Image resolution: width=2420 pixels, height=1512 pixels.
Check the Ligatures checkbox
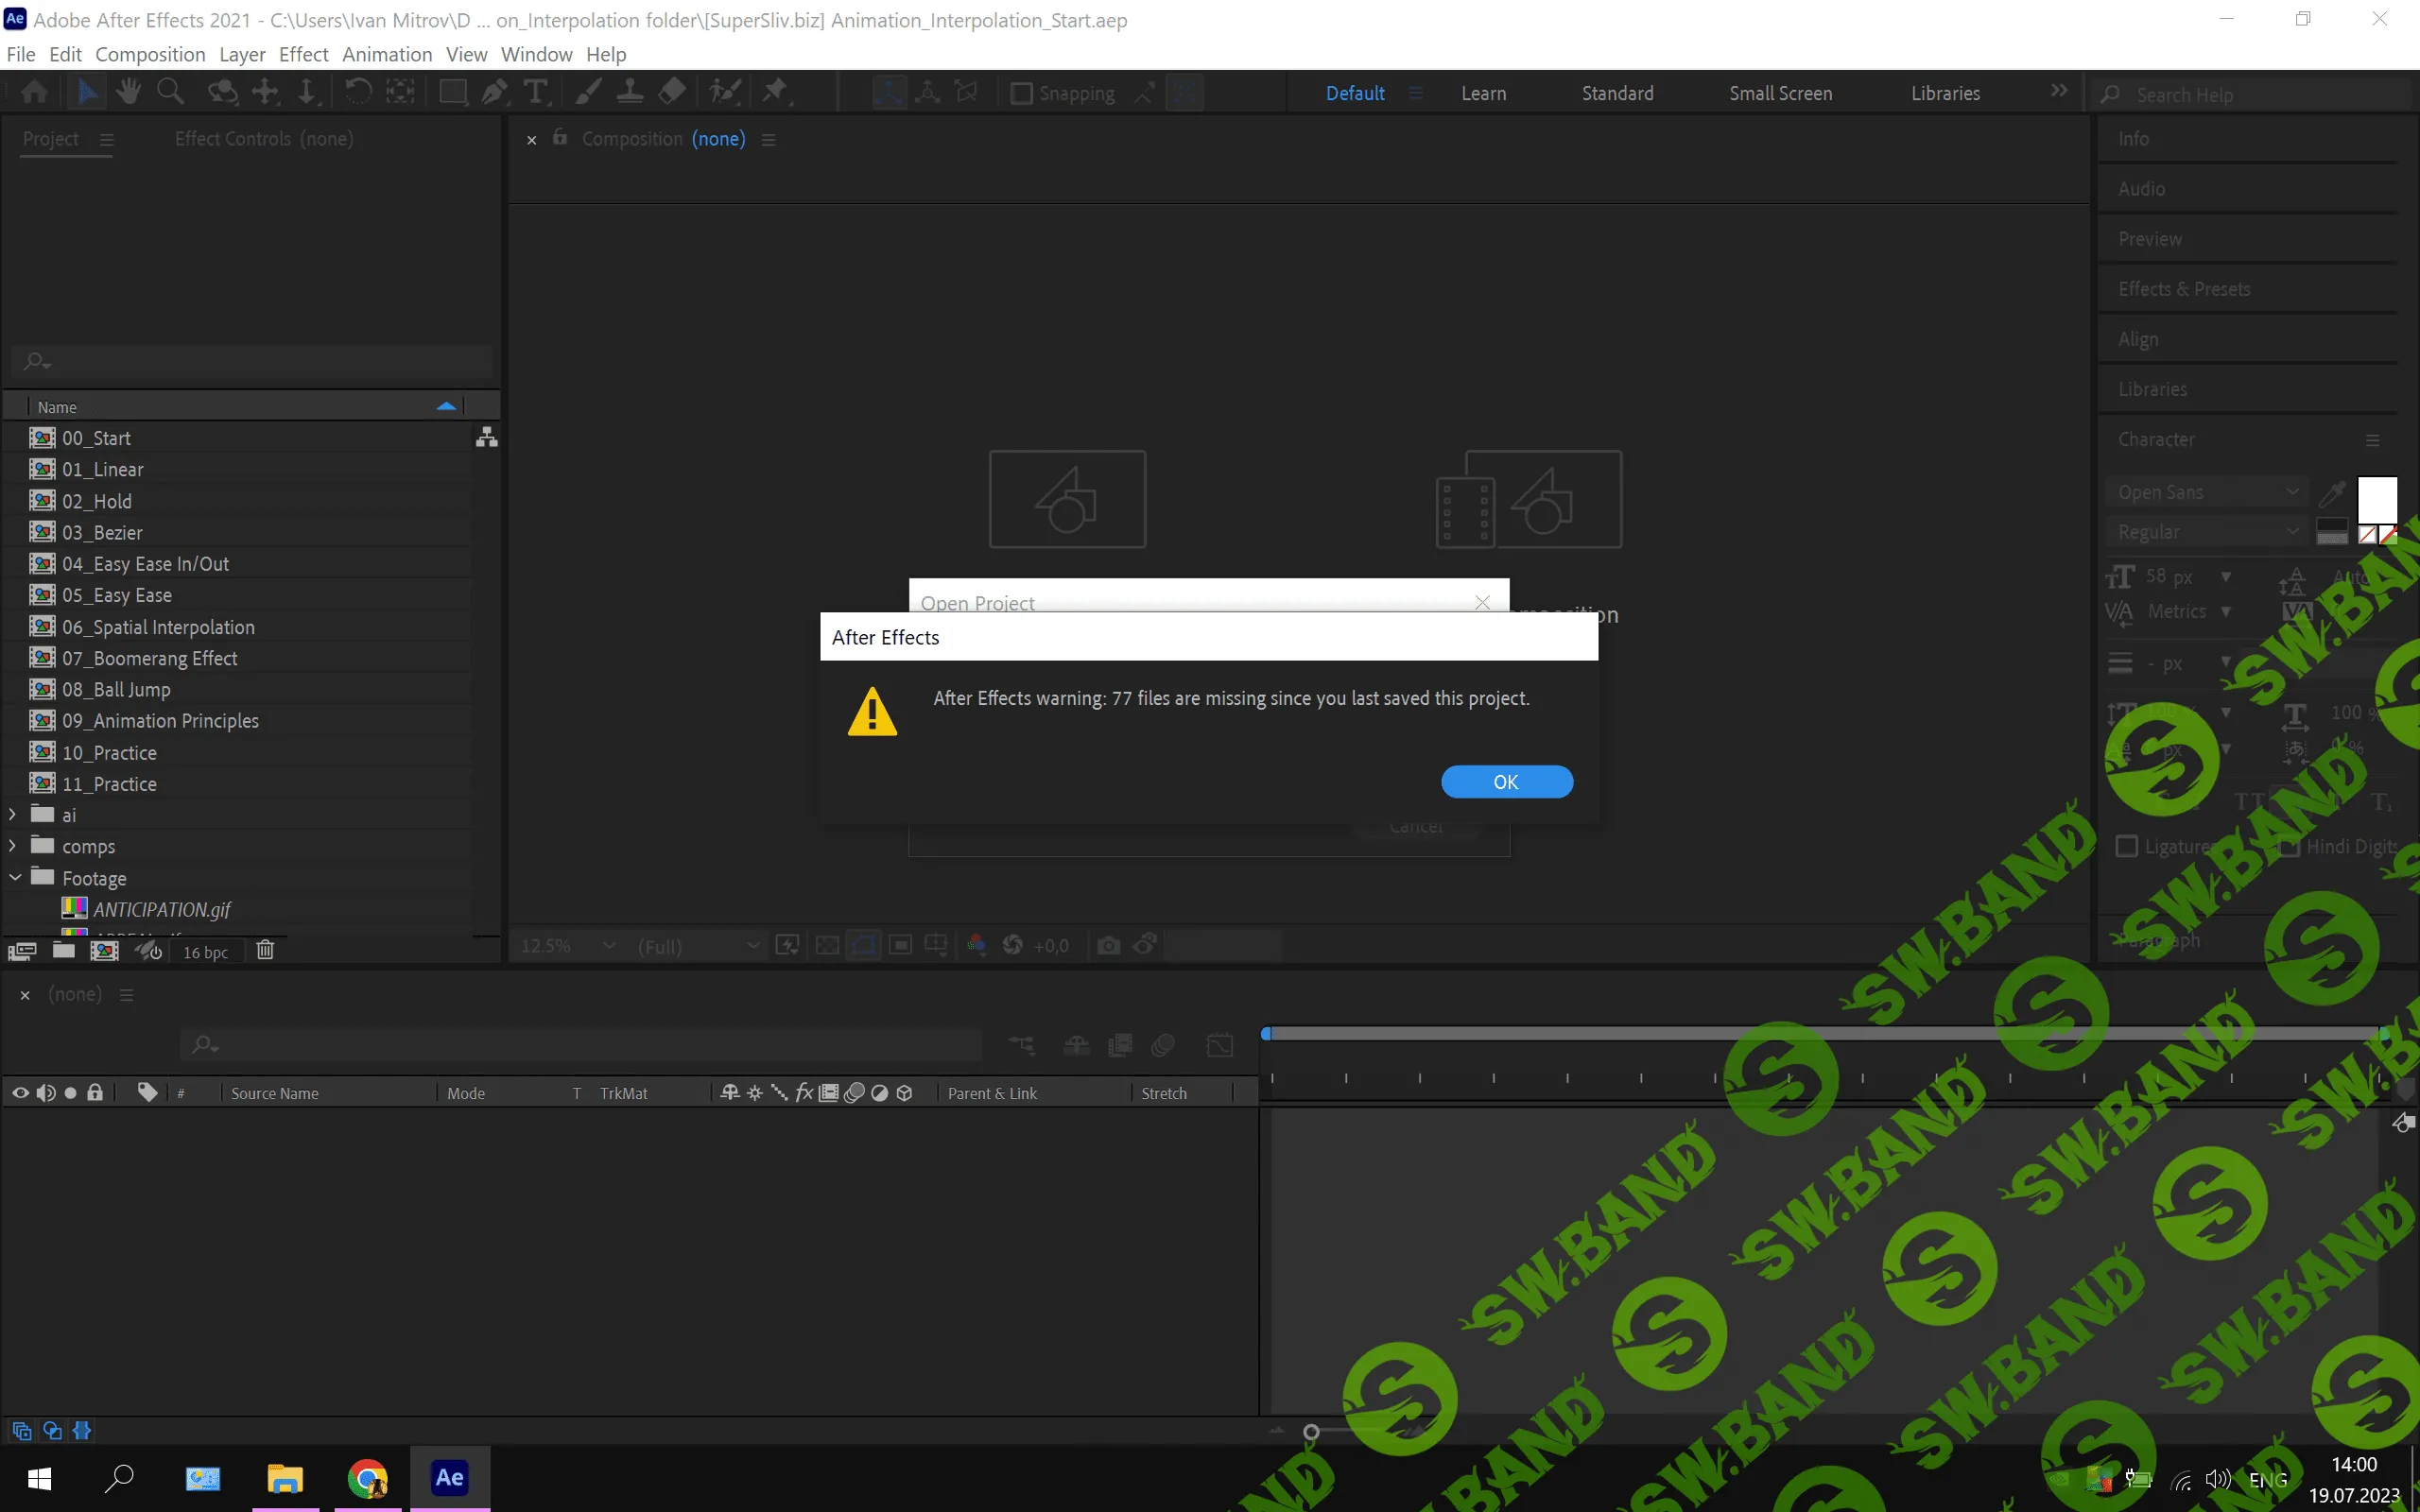point(2127,846)
